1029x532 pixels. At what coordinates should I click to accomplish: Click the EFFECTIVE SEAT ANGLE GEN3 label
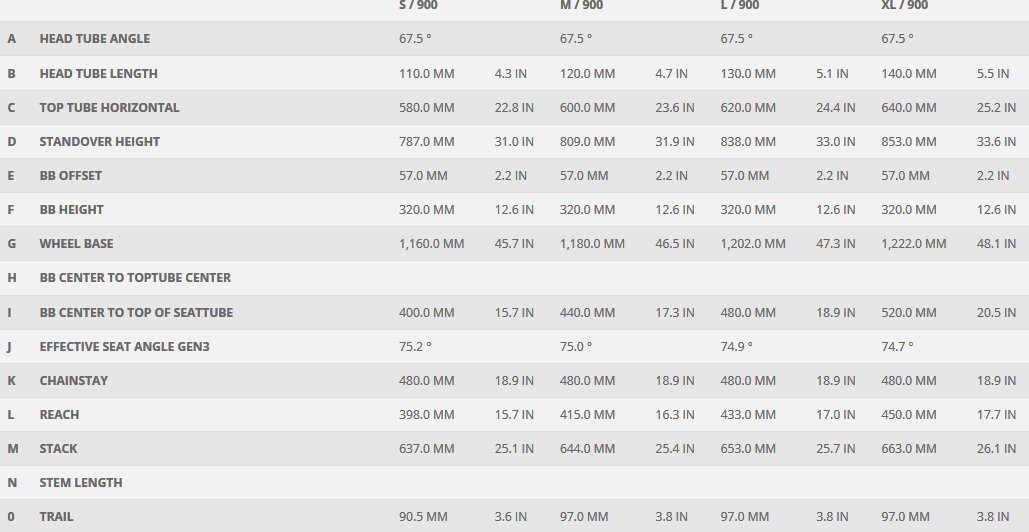[124, 347]
